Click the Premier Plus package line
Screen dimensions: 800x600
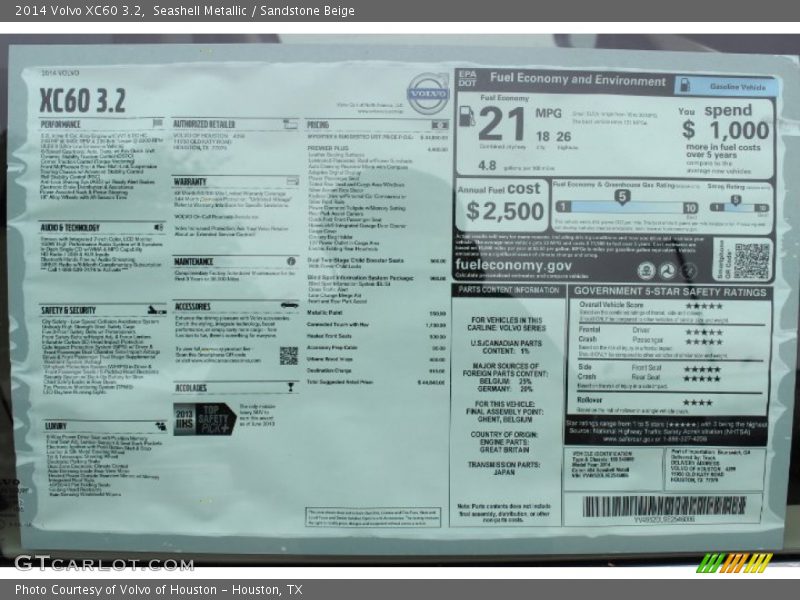tap(378, 148)
